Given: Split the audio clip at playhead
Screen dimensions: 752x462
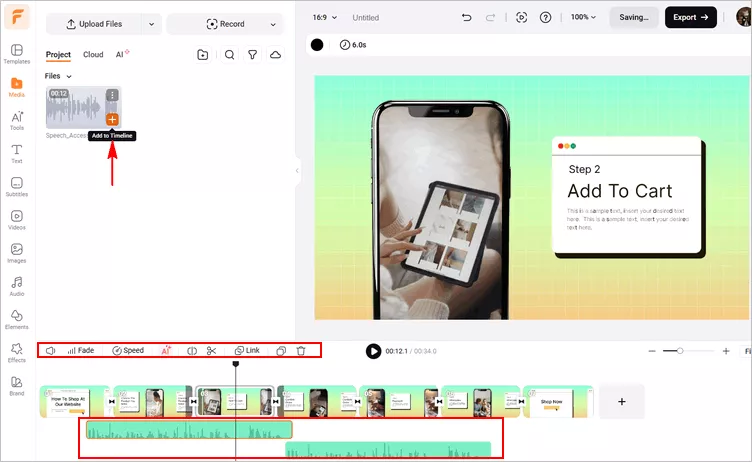Looking at the screenshot, I should 192,351.
